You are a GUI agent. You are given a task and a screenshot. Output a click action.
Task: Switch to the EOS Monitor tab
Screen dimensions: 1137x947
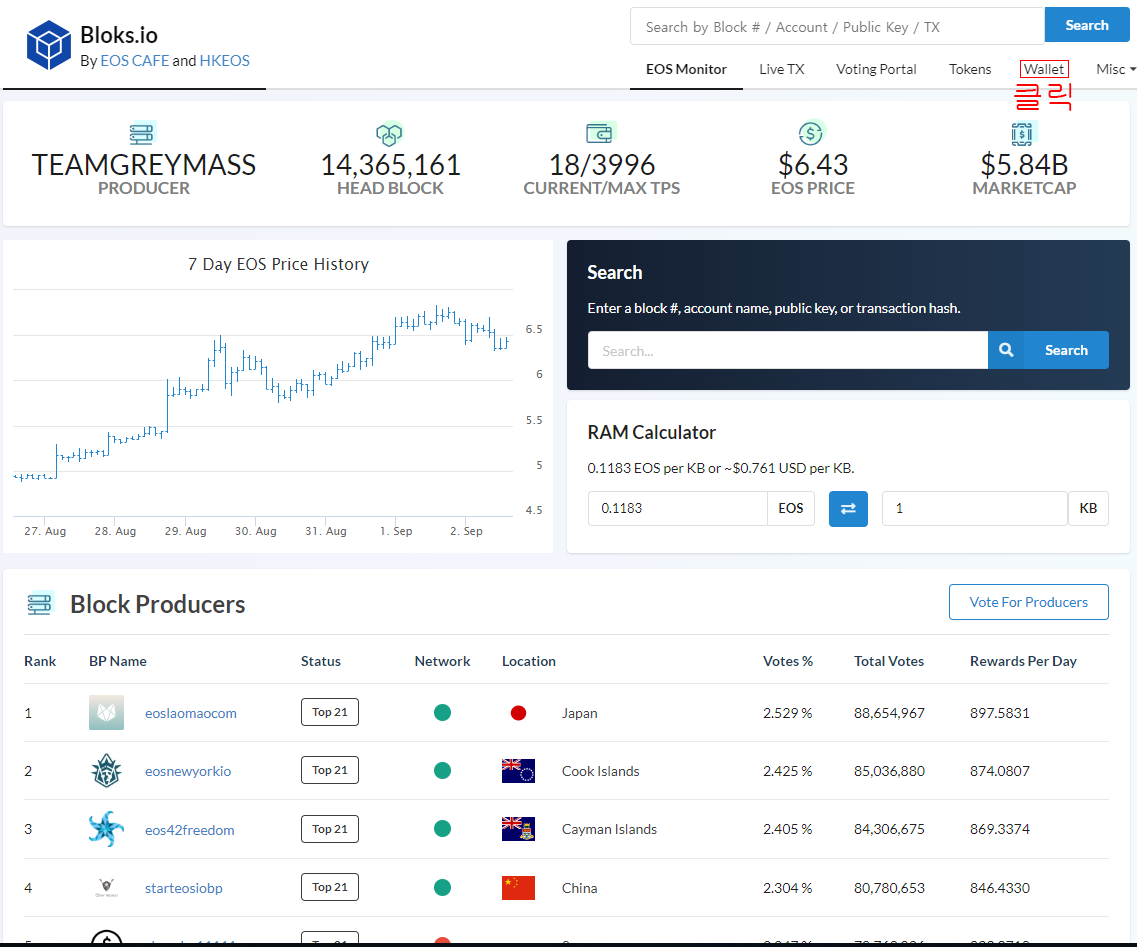(x=686, y=69)
